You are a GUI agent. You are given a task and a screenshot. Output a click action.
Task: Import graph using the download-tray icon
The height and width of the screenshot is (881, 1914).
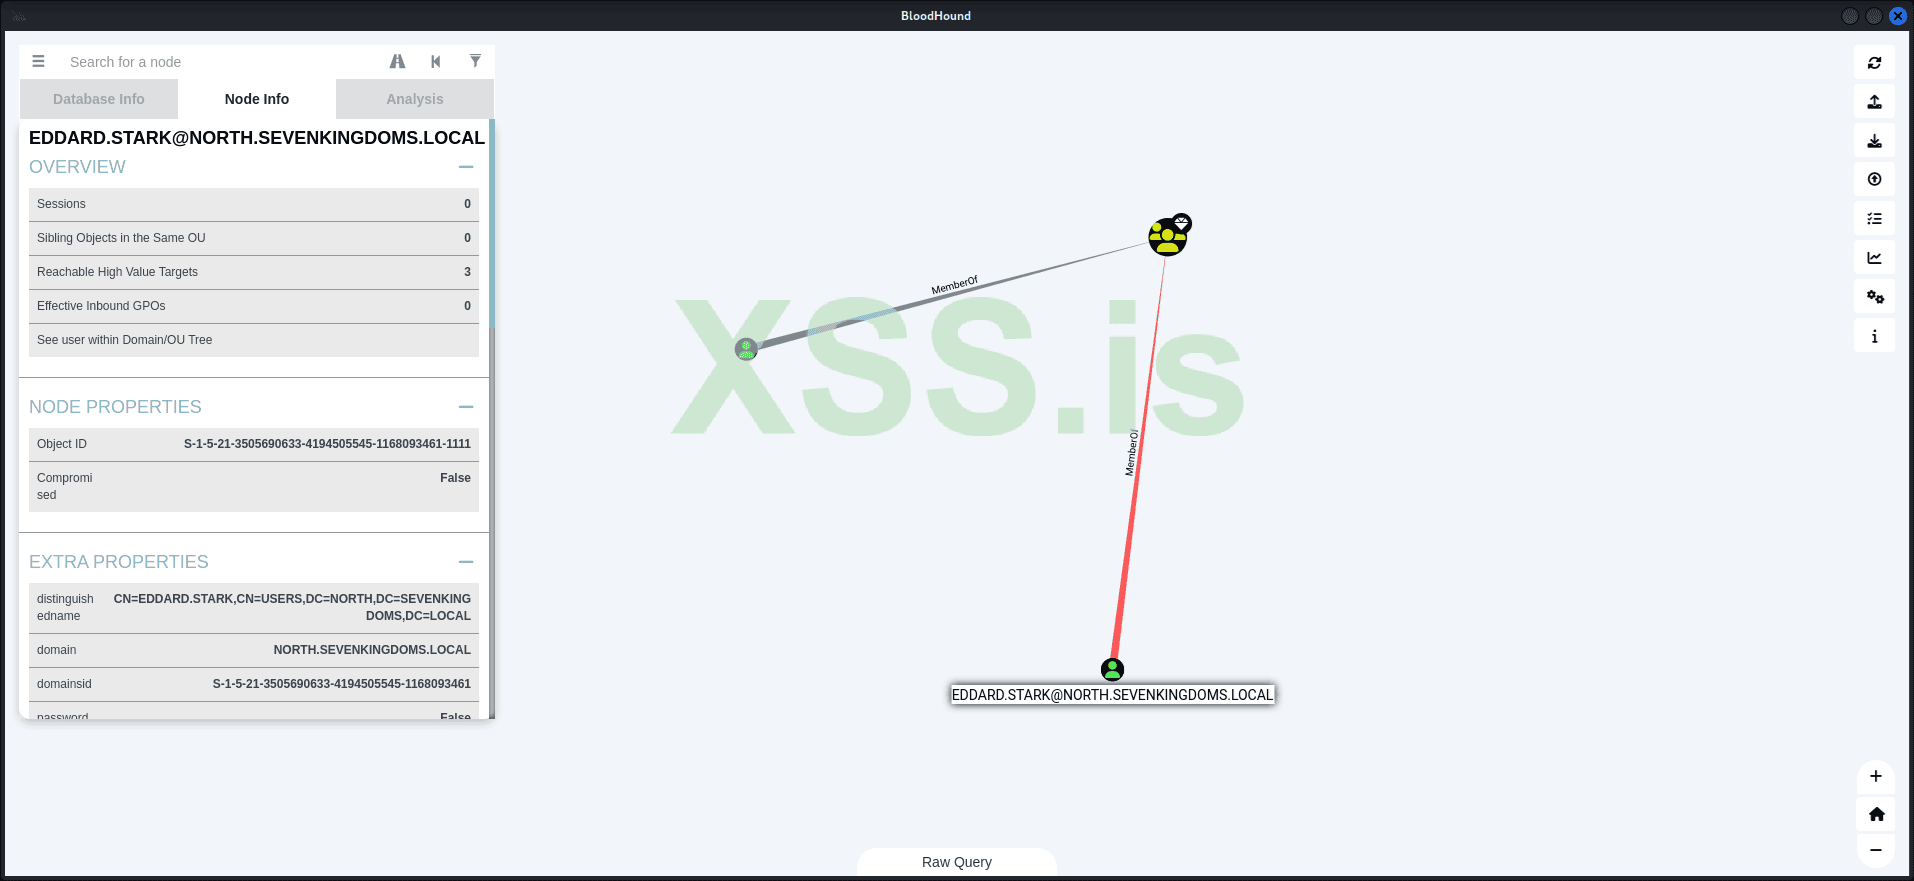click(1874, 141)
